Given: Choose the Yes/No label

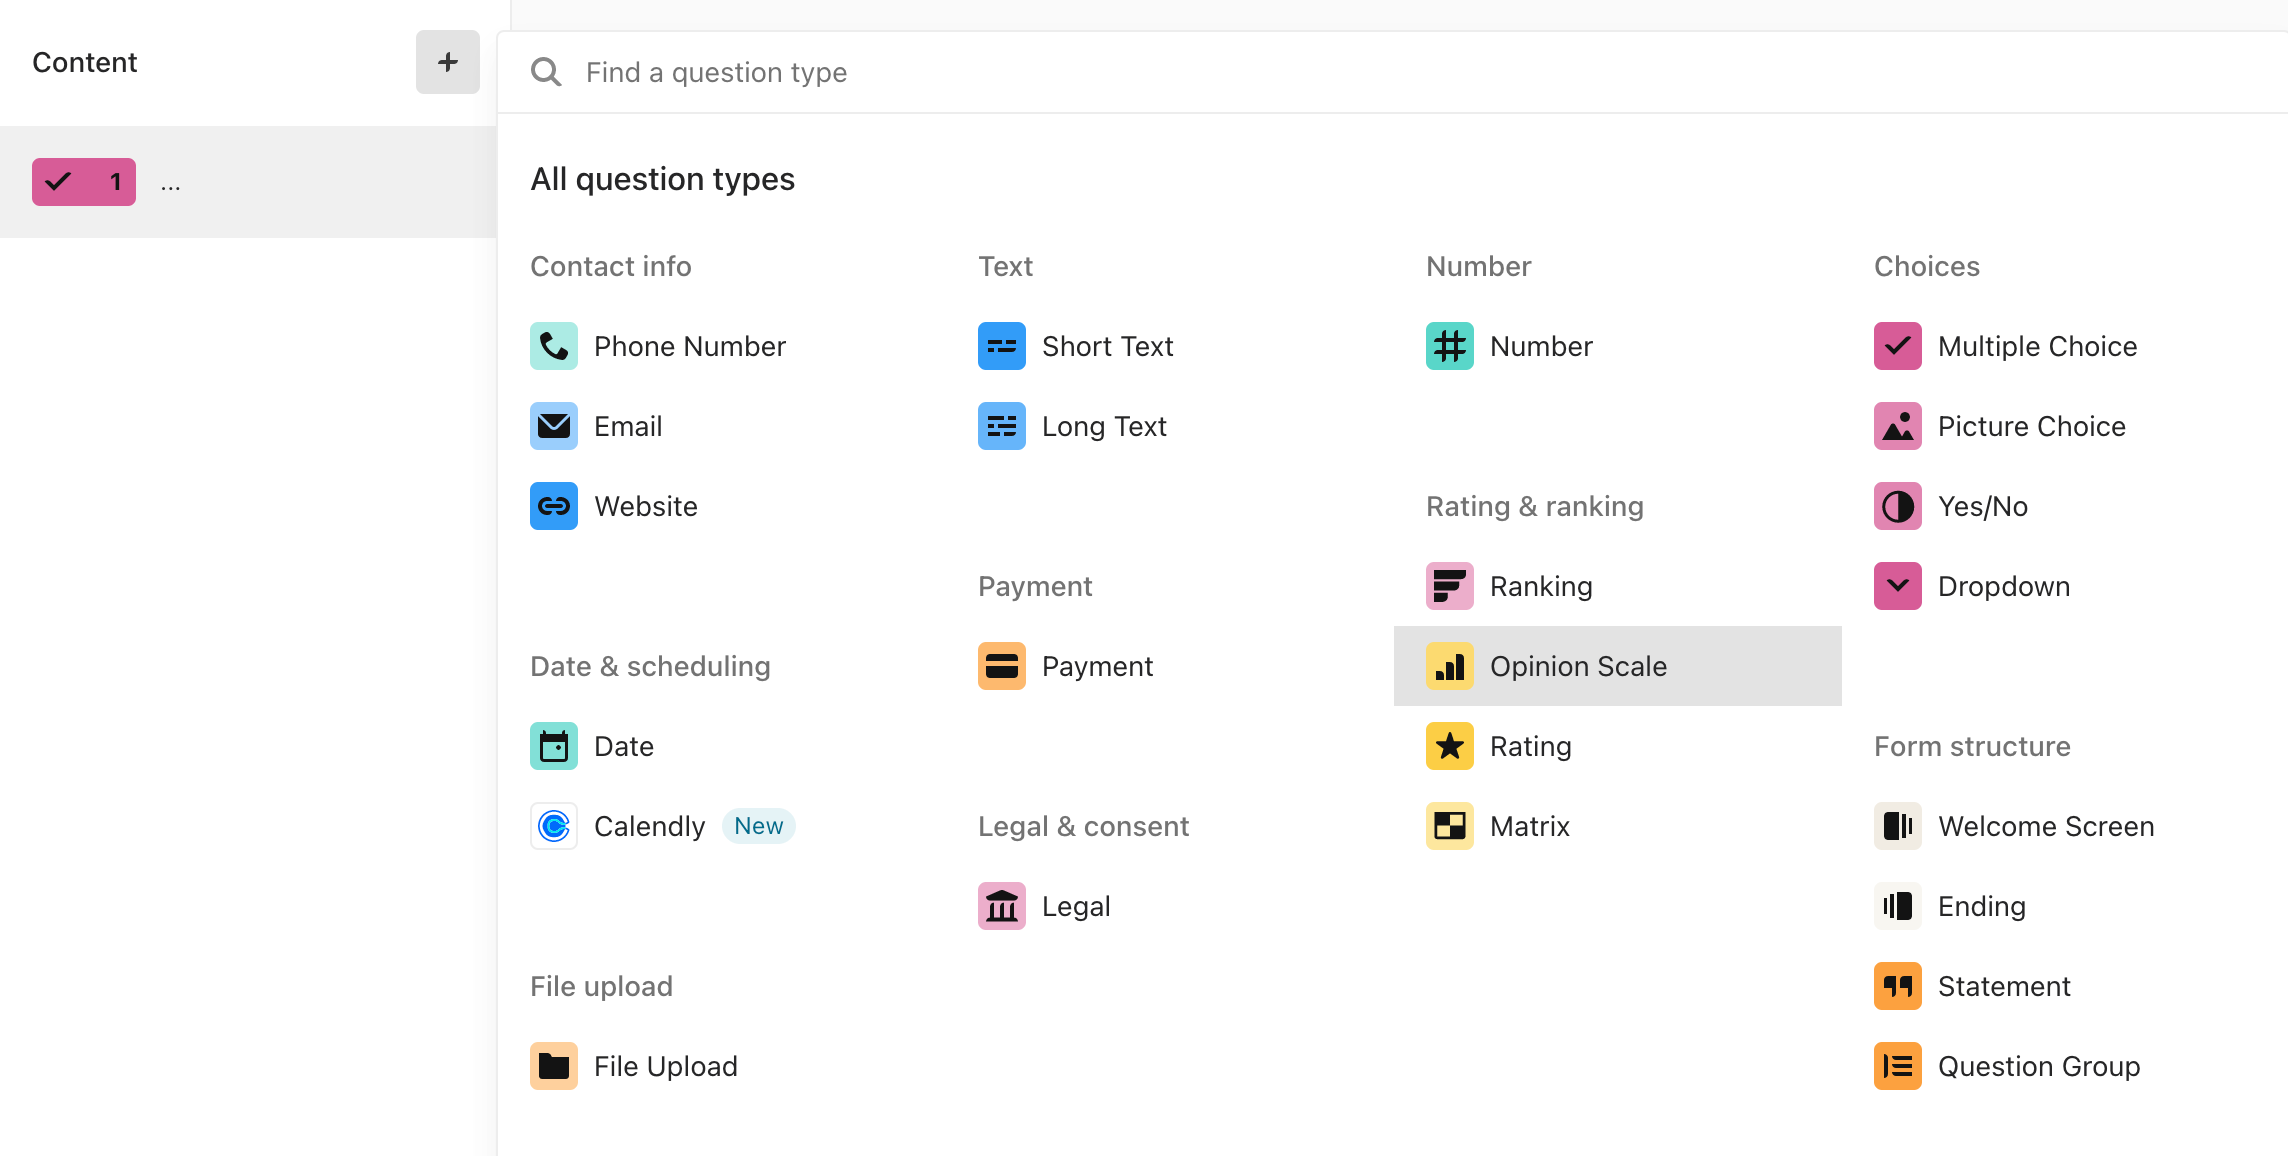Looking at the screenshot, I should [1983, 506].
